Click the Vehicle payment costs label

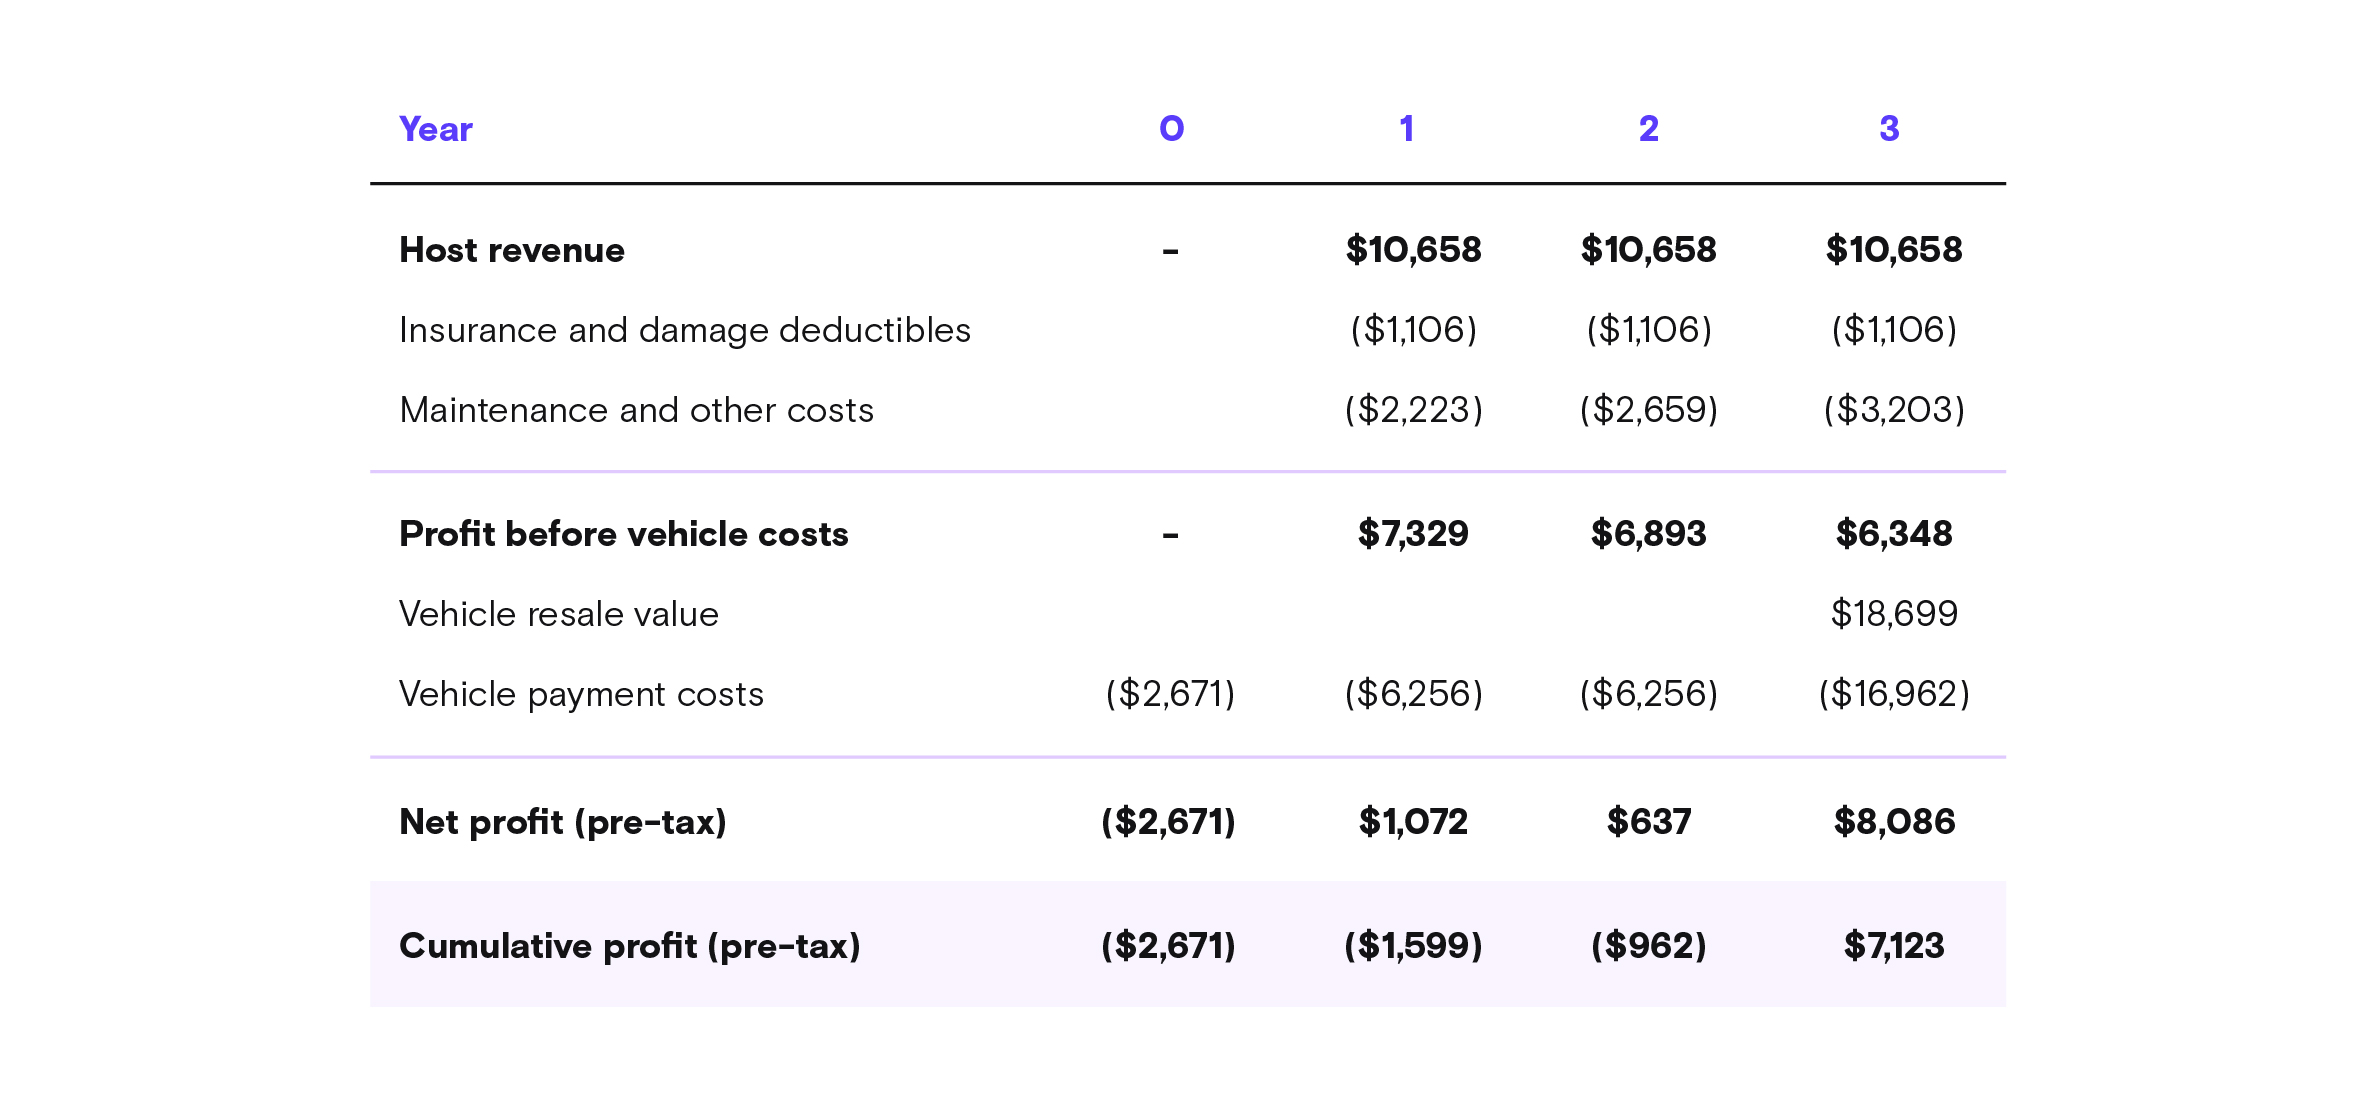coord(582,693)
